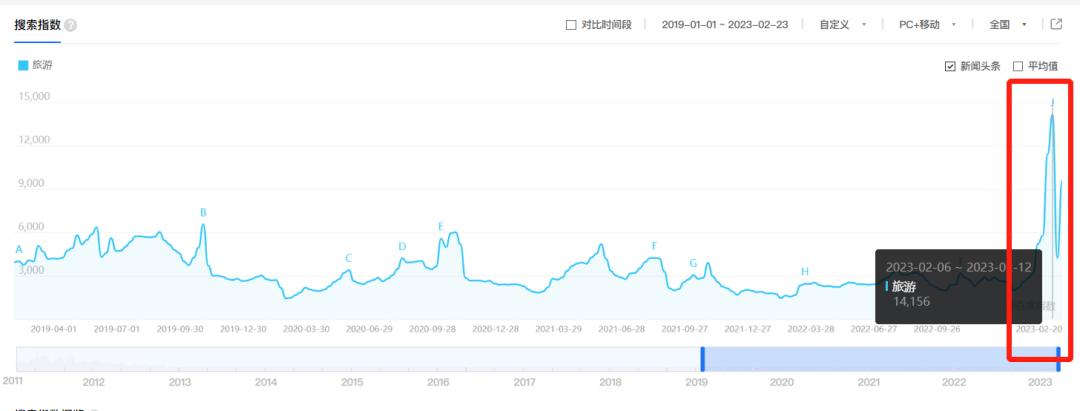Click news marker E on the chart
Screen dimensions: 1080x411
point(441,226)
